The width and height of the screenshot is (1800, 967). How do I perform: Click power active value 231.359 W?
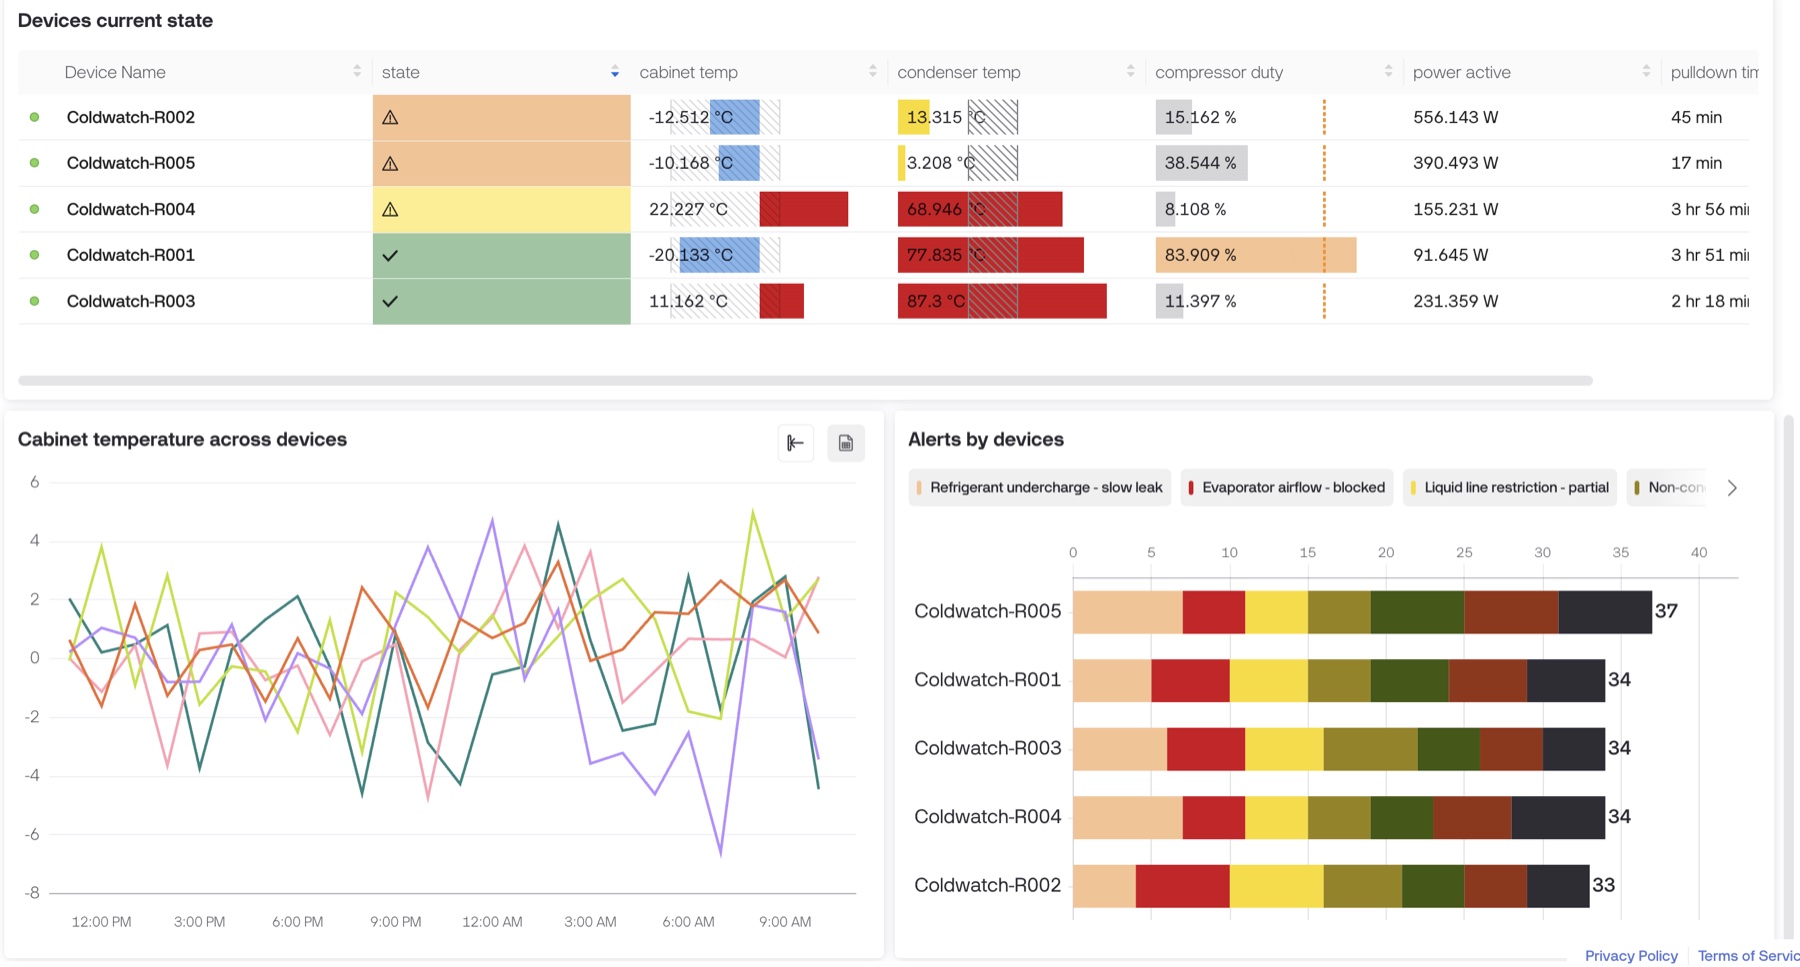pyautogui.click(x=1455, y=301)
